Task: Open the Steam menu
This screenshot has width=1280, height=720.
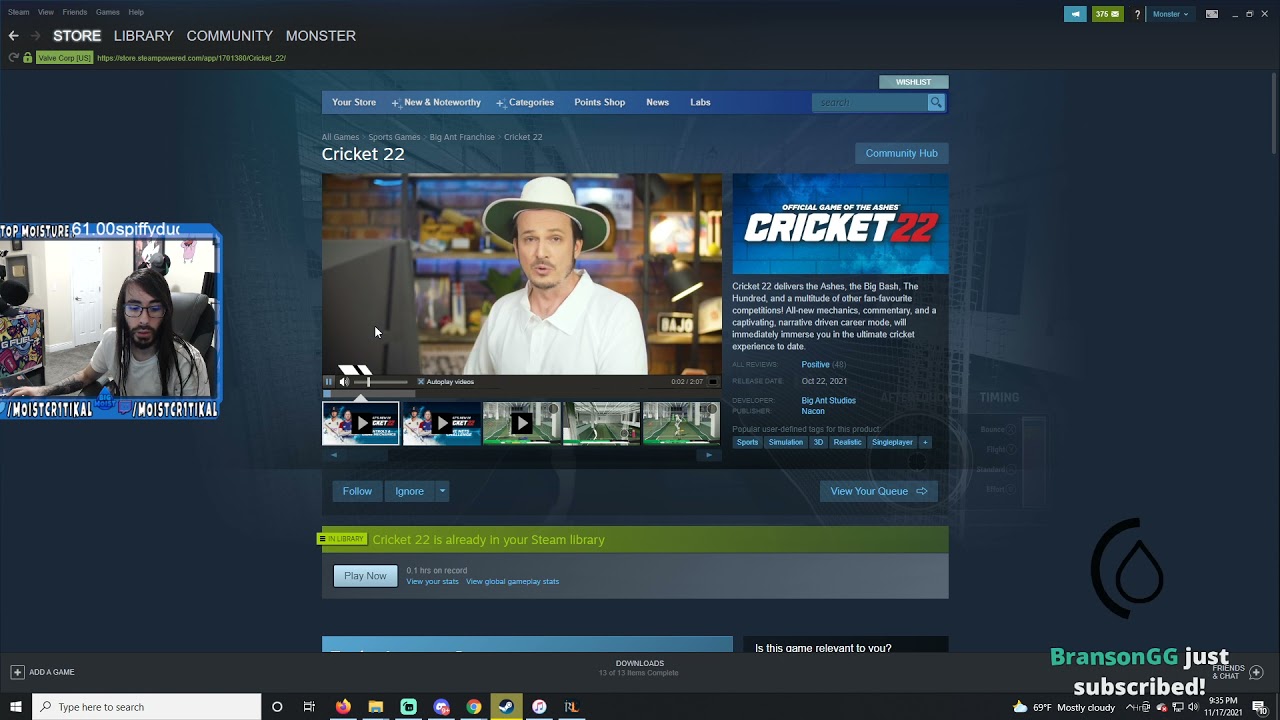Action: coord(19,12)
